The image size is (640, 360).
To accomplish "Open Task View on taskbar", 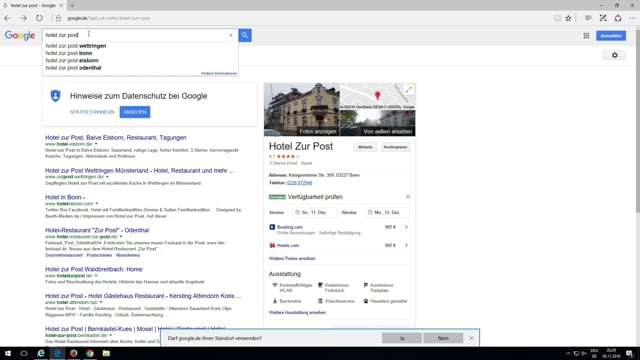I will [24, 353].
